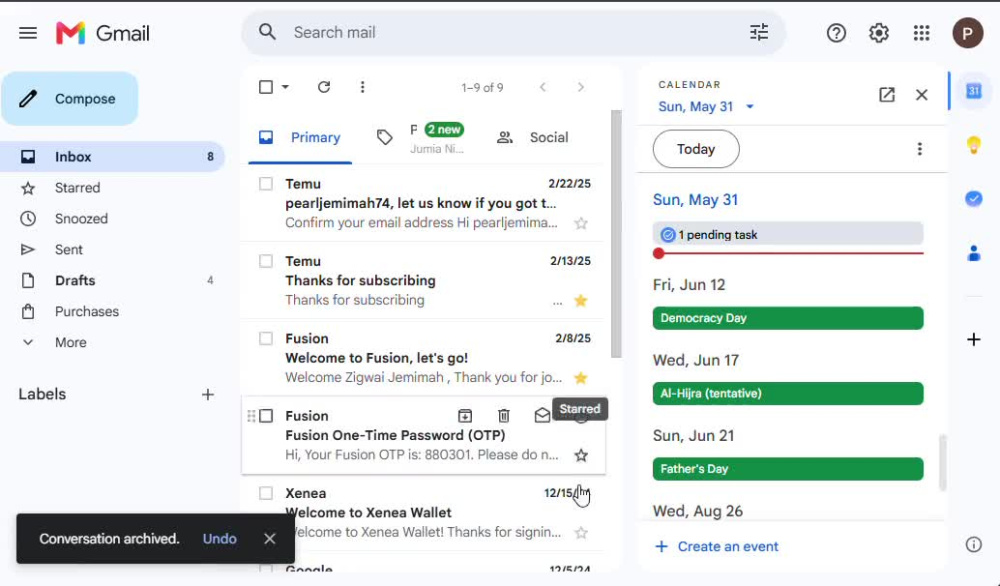Open Contacts side panel icon
The height and width of the screenshot is (586, 1000).
(x=973, y=253)
